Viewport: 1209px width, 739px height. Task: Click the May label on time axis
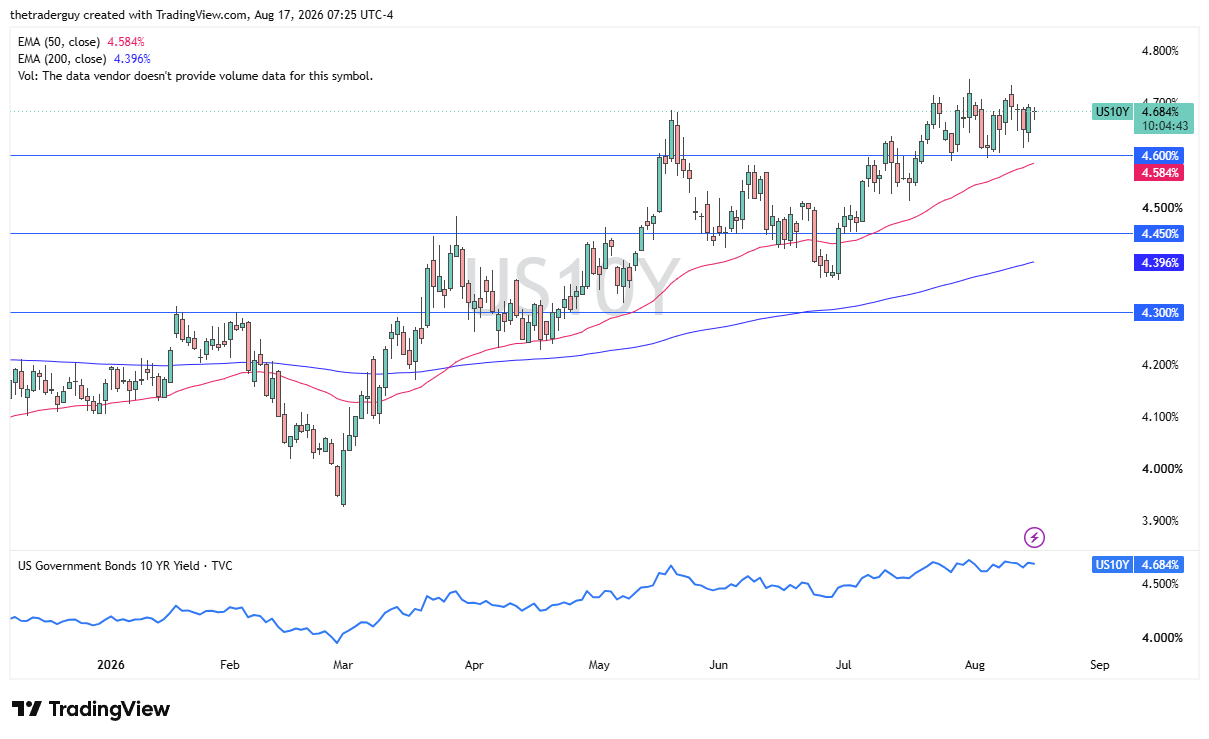coord(599,664)
